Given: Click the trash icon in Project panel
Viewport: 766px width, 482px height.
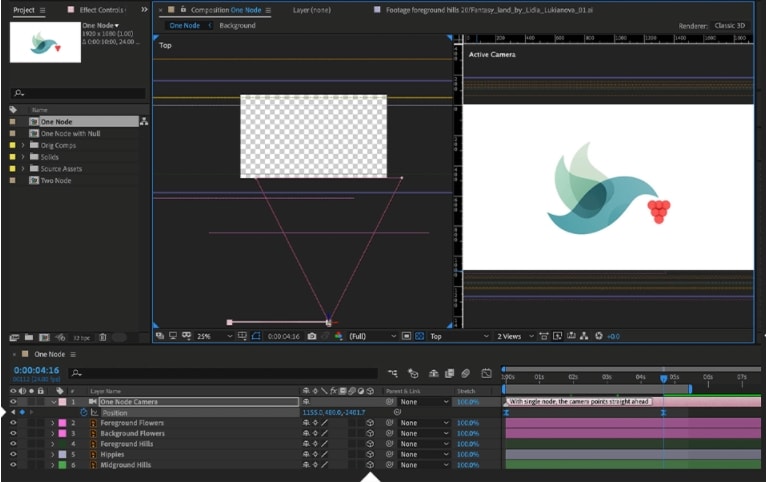Looking at the screenshot, I should pos(103,337).
